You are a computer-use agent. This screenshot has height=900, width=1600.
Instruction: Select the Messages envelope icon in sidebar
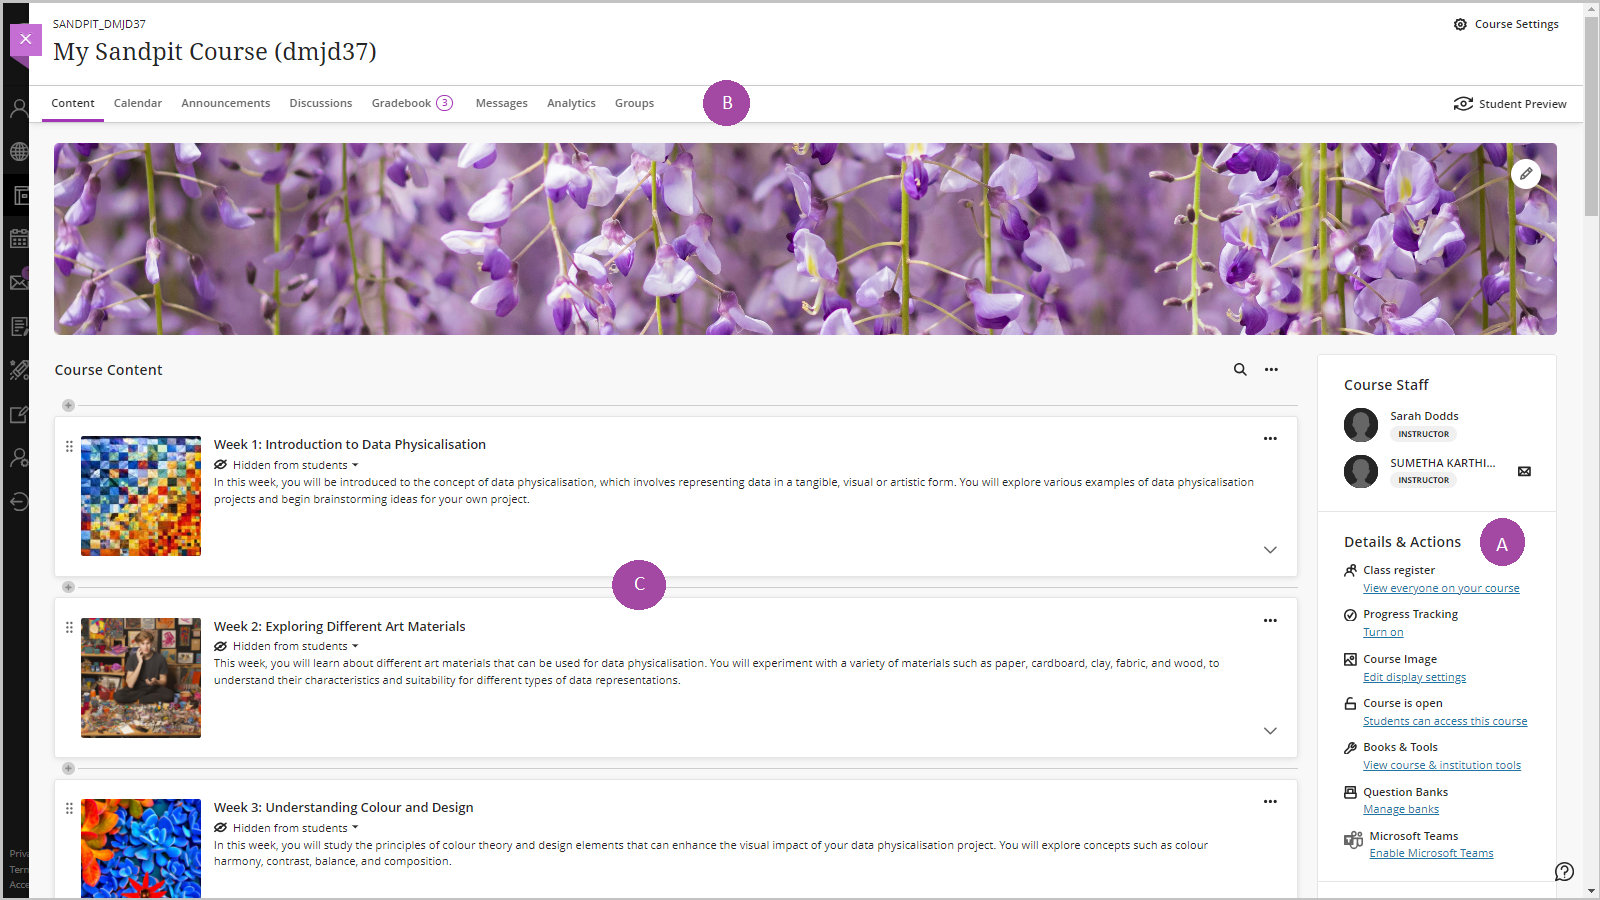coord(18,281)
